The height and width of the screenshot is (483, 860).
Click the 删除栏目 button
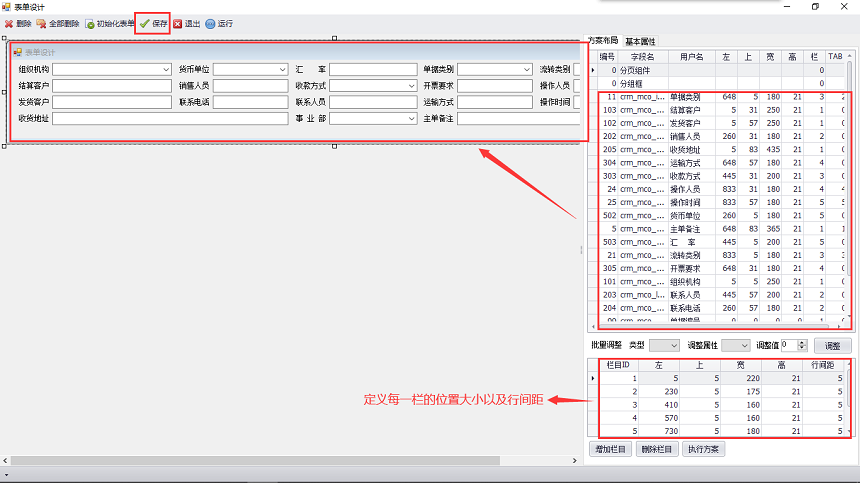657,449
